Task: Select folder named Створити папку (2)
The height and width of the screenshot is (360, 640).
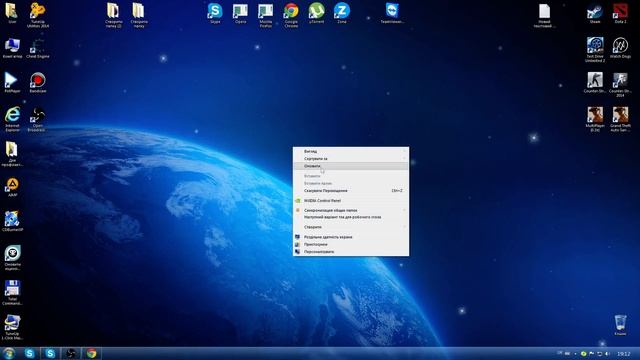Action: pos(113,15)
